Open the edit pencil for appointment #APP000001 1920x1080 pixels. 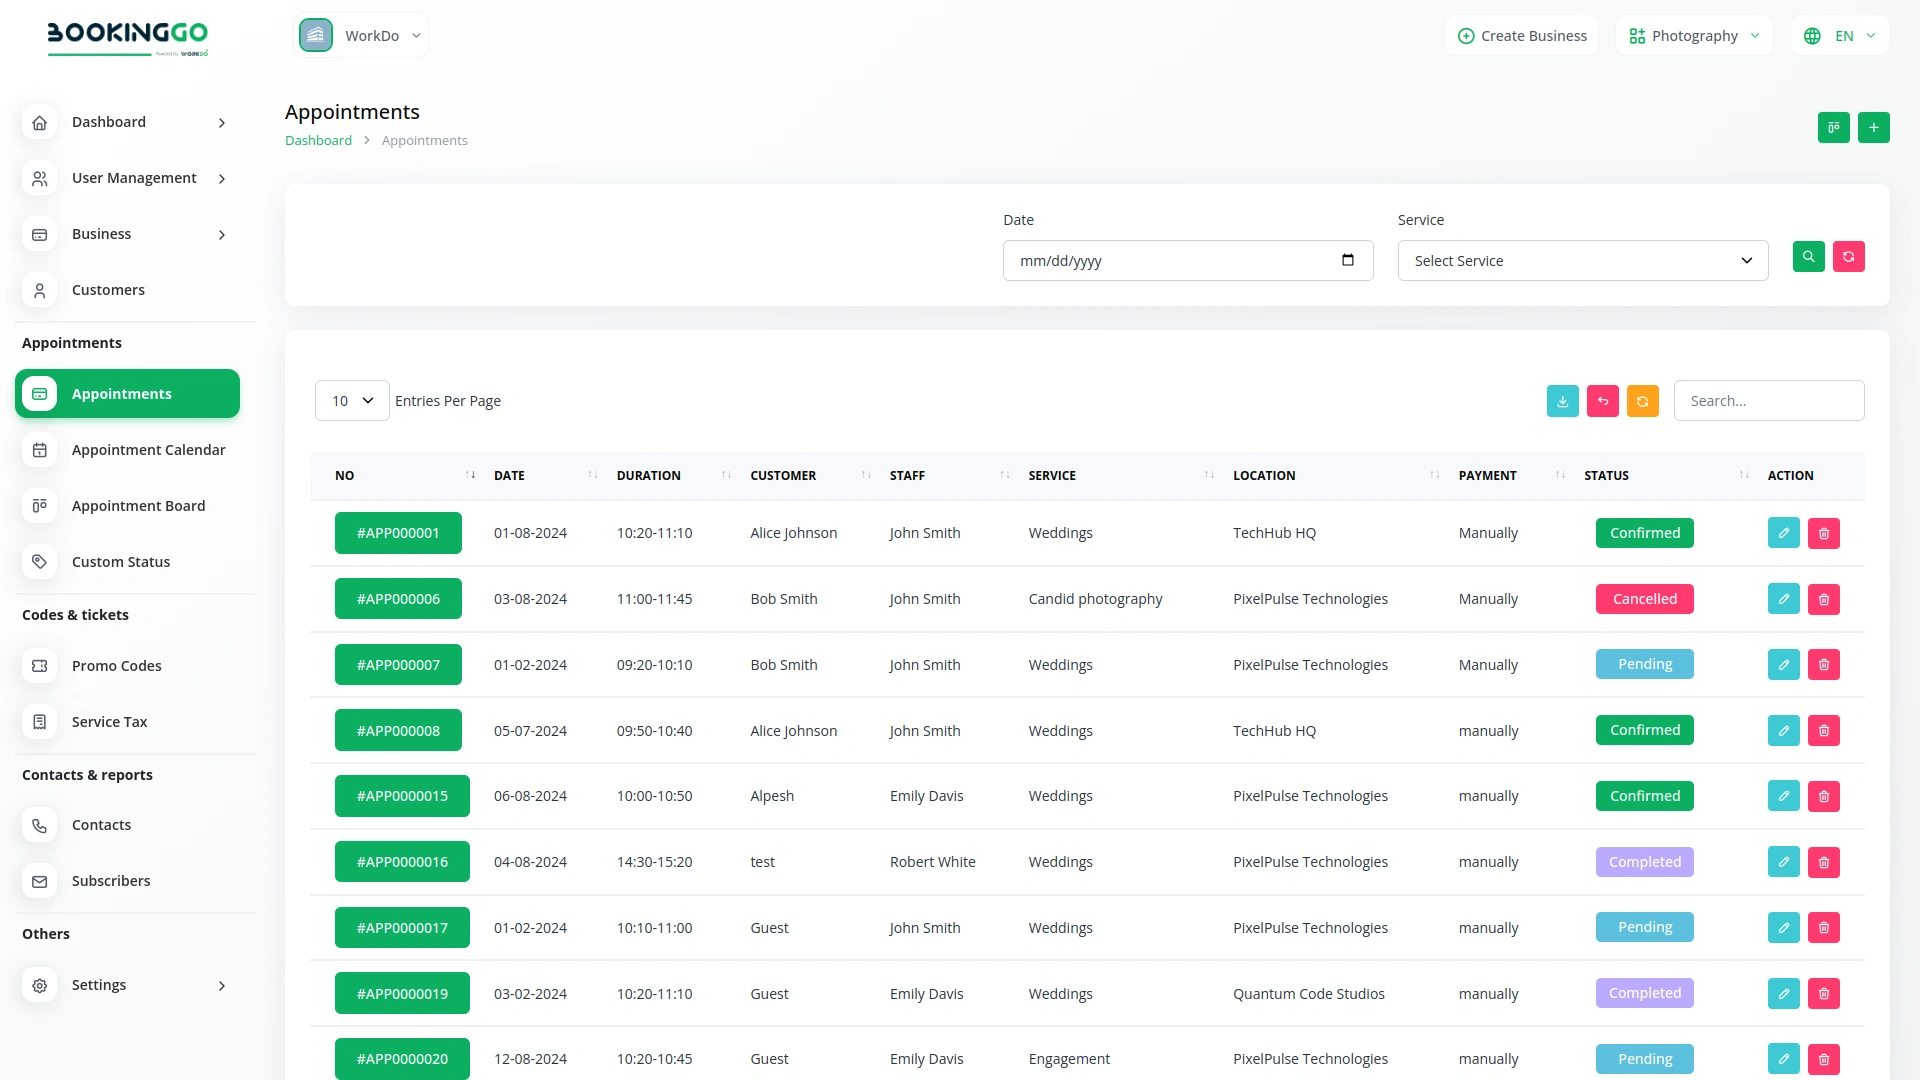[1784, 532]
